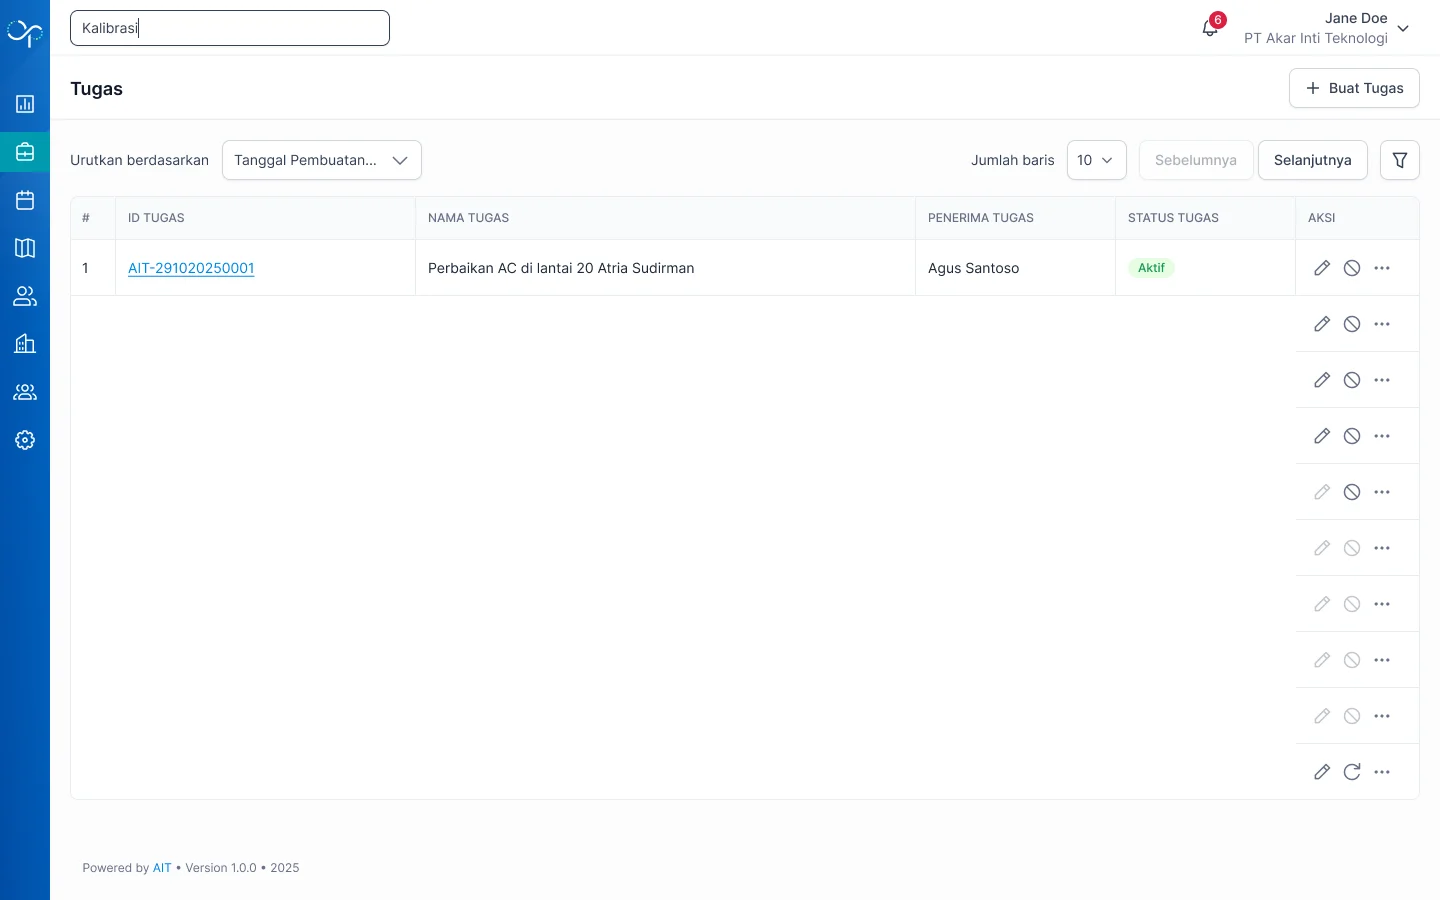The width and height of the screenshot is (1440, 900).
Task: Select the text Perbaikan AC di lantai 20 Atria Sudirman
Action: pyautogui.click(x=561, y=268)
